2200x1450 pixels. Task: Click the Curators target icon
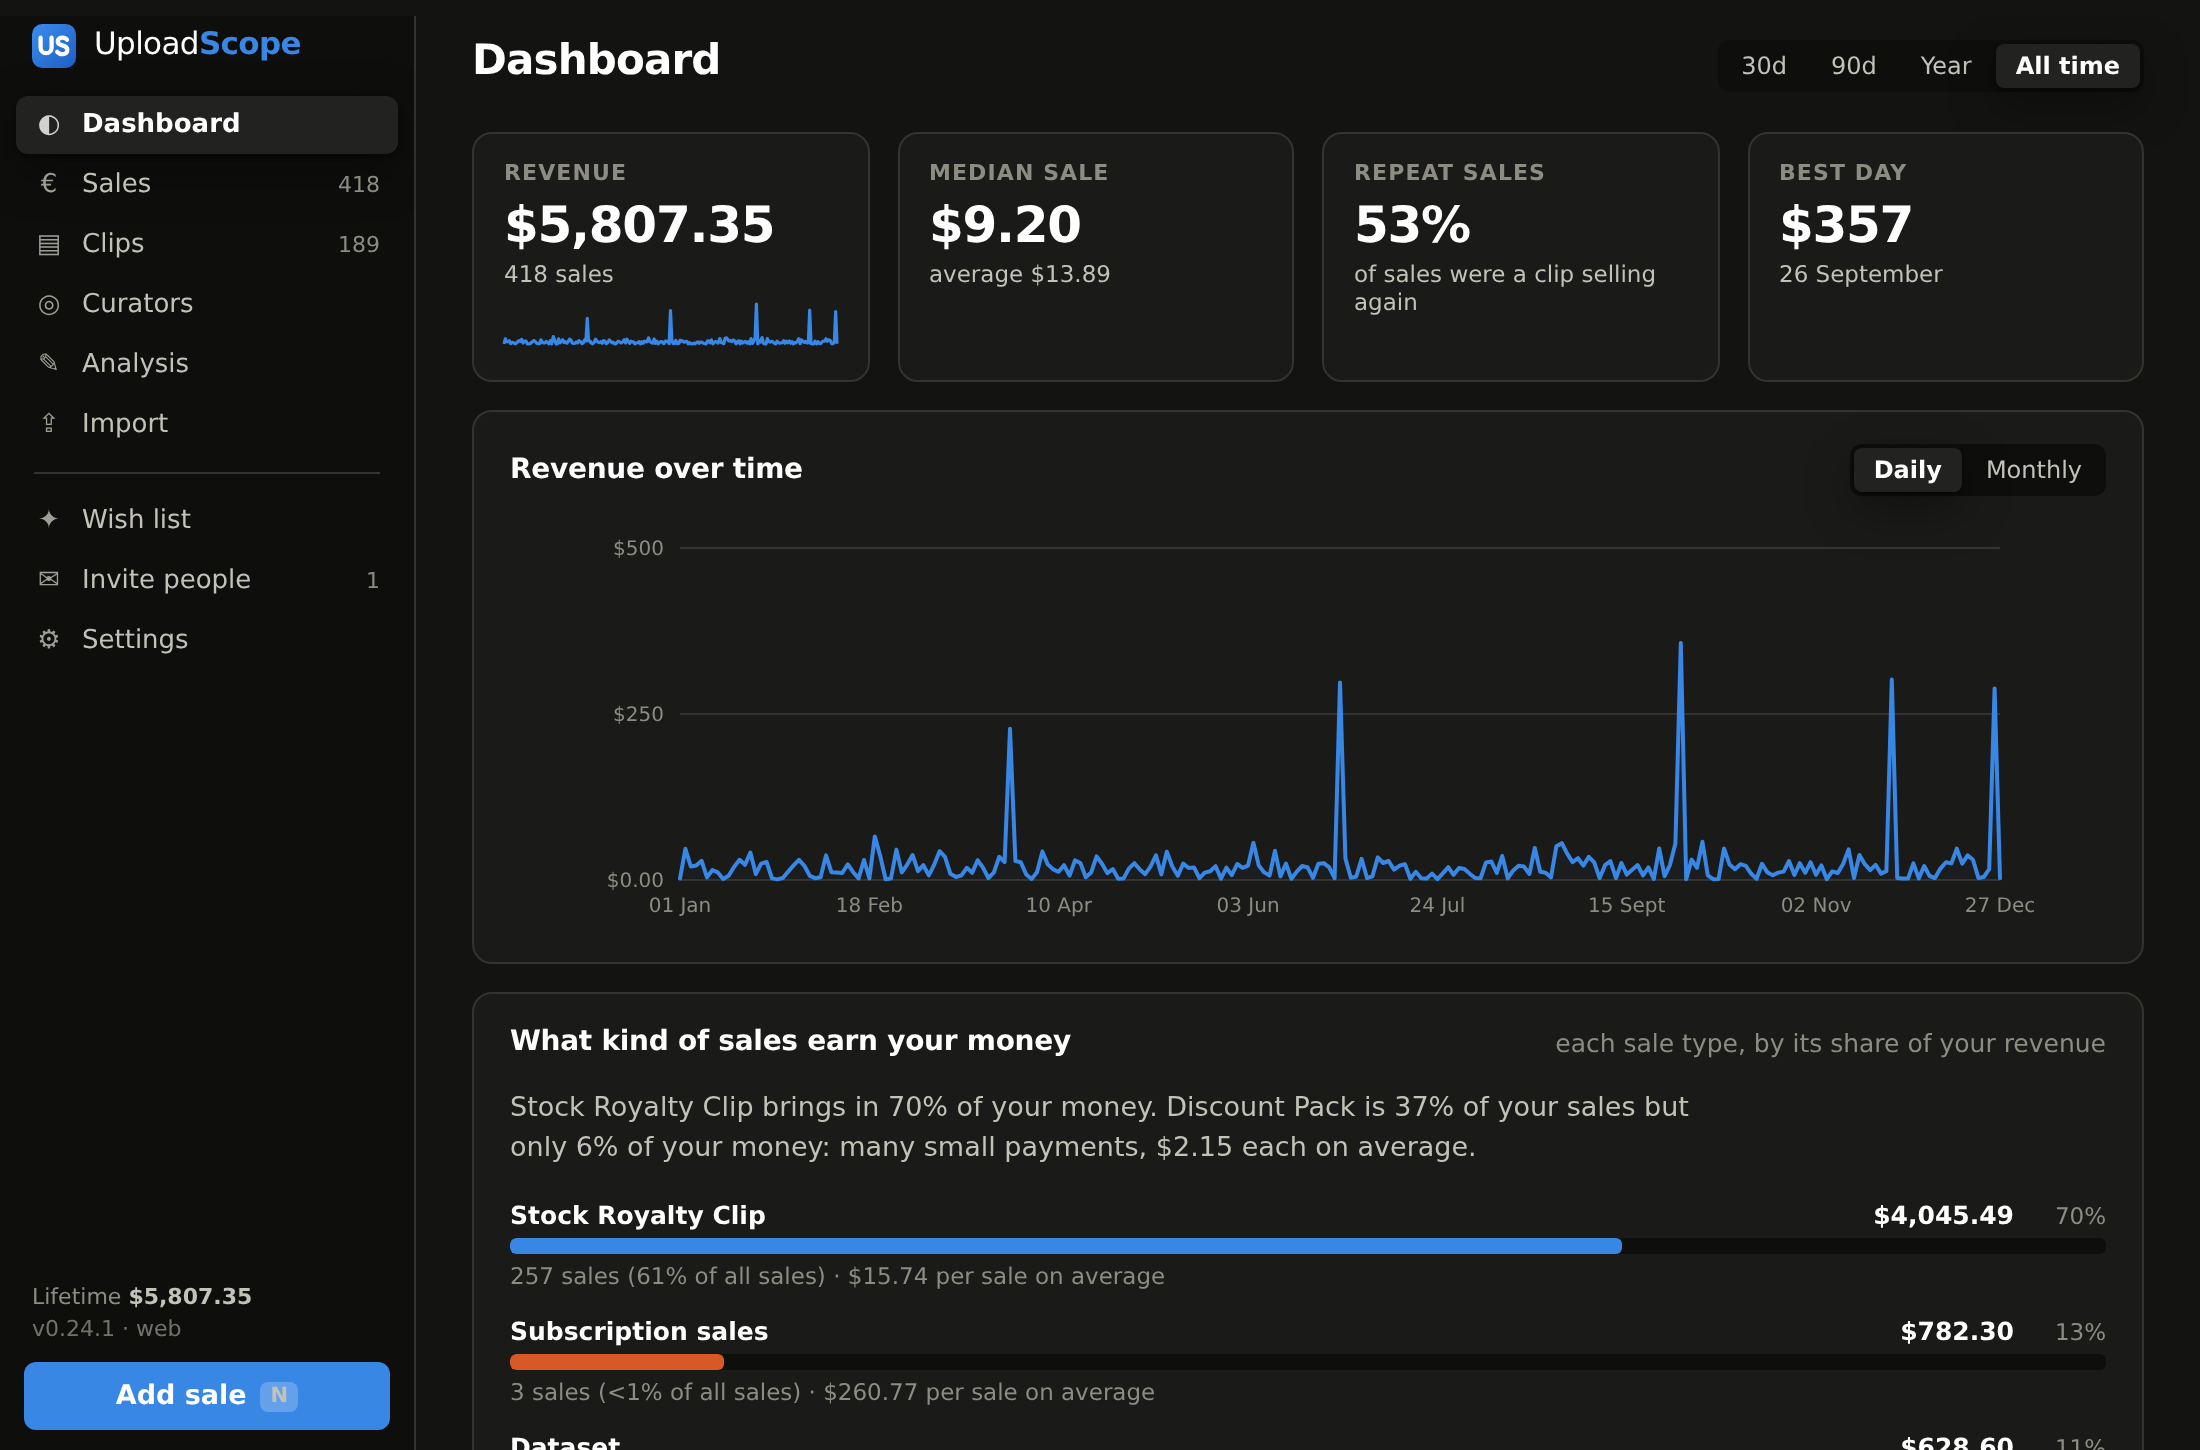click(x=49, y=304)
